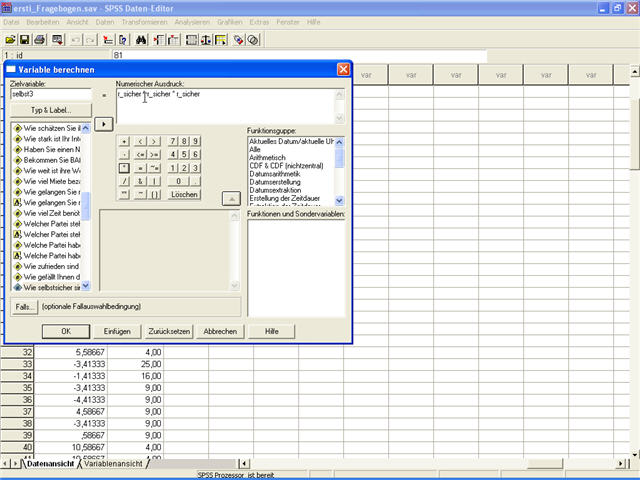
Task: Click the Zielvariable input field
Action: [50, 94]
